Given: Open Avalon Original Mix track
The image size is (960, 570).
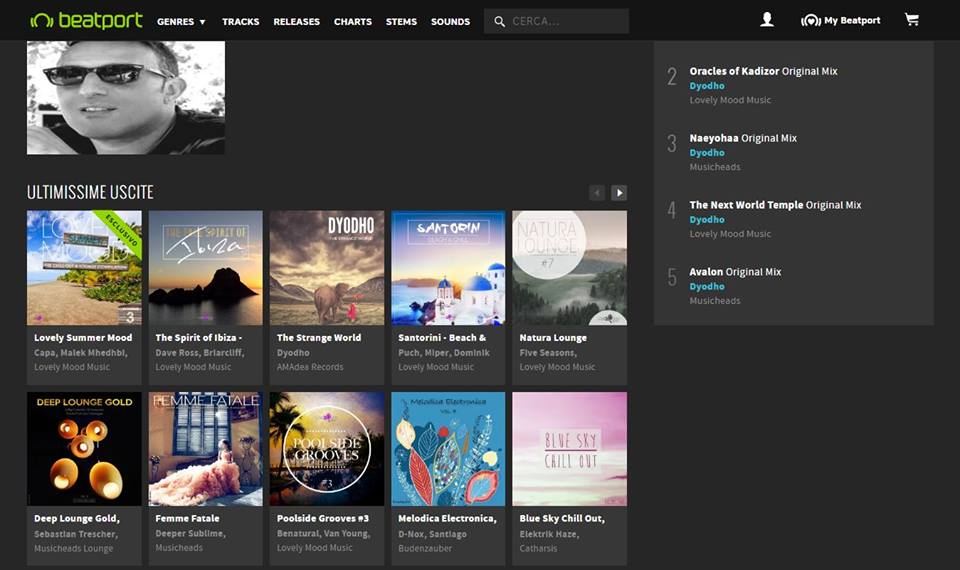Looking at the screenshot, I should point(735,272).
